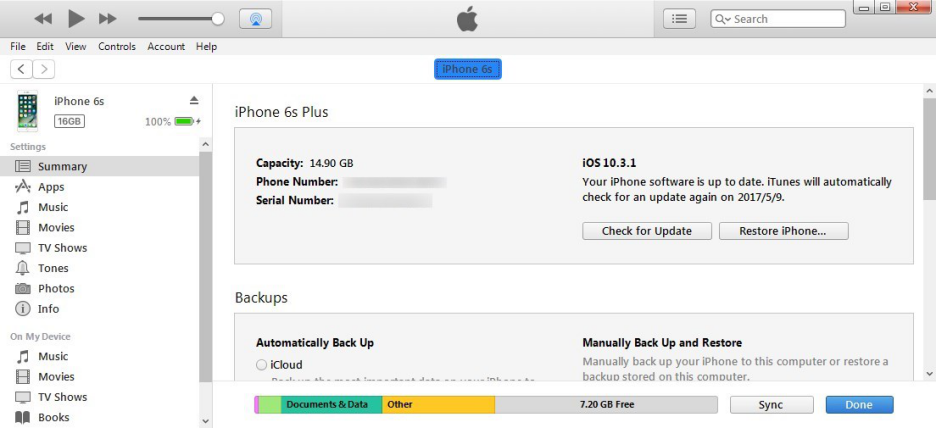Click the sidebar scroll up arrow
The width and height of the screenshot is (936, 428).
(x=205, y=144)
